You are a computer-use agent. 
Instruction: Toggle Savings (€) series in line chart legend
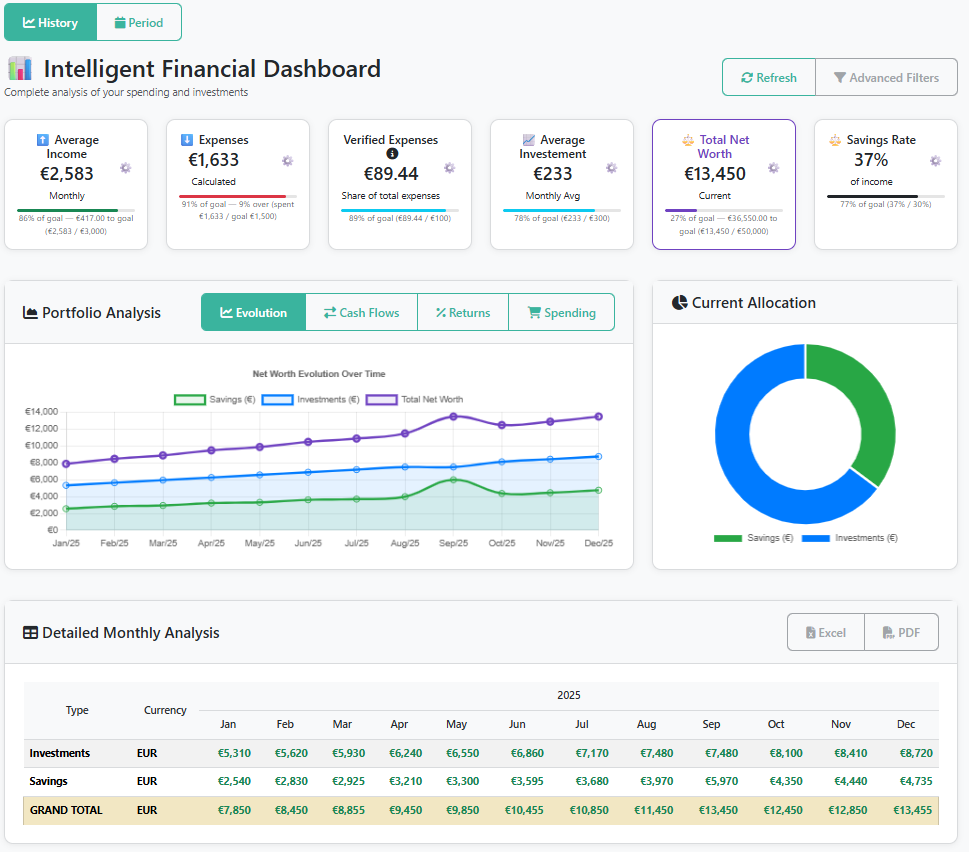pos(215,399)
